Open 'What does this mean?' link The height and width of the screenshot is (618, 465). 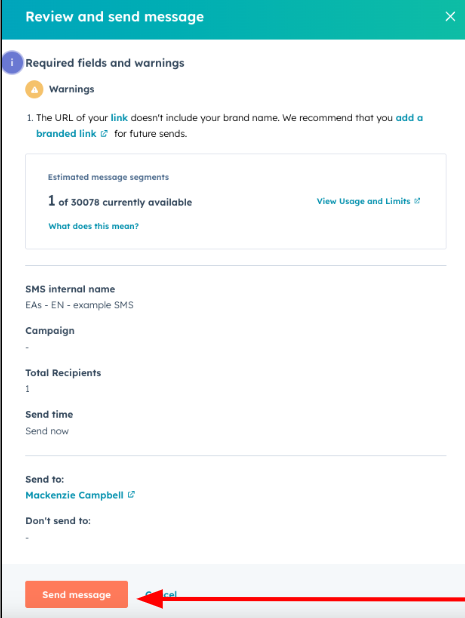tap(93, 226)
